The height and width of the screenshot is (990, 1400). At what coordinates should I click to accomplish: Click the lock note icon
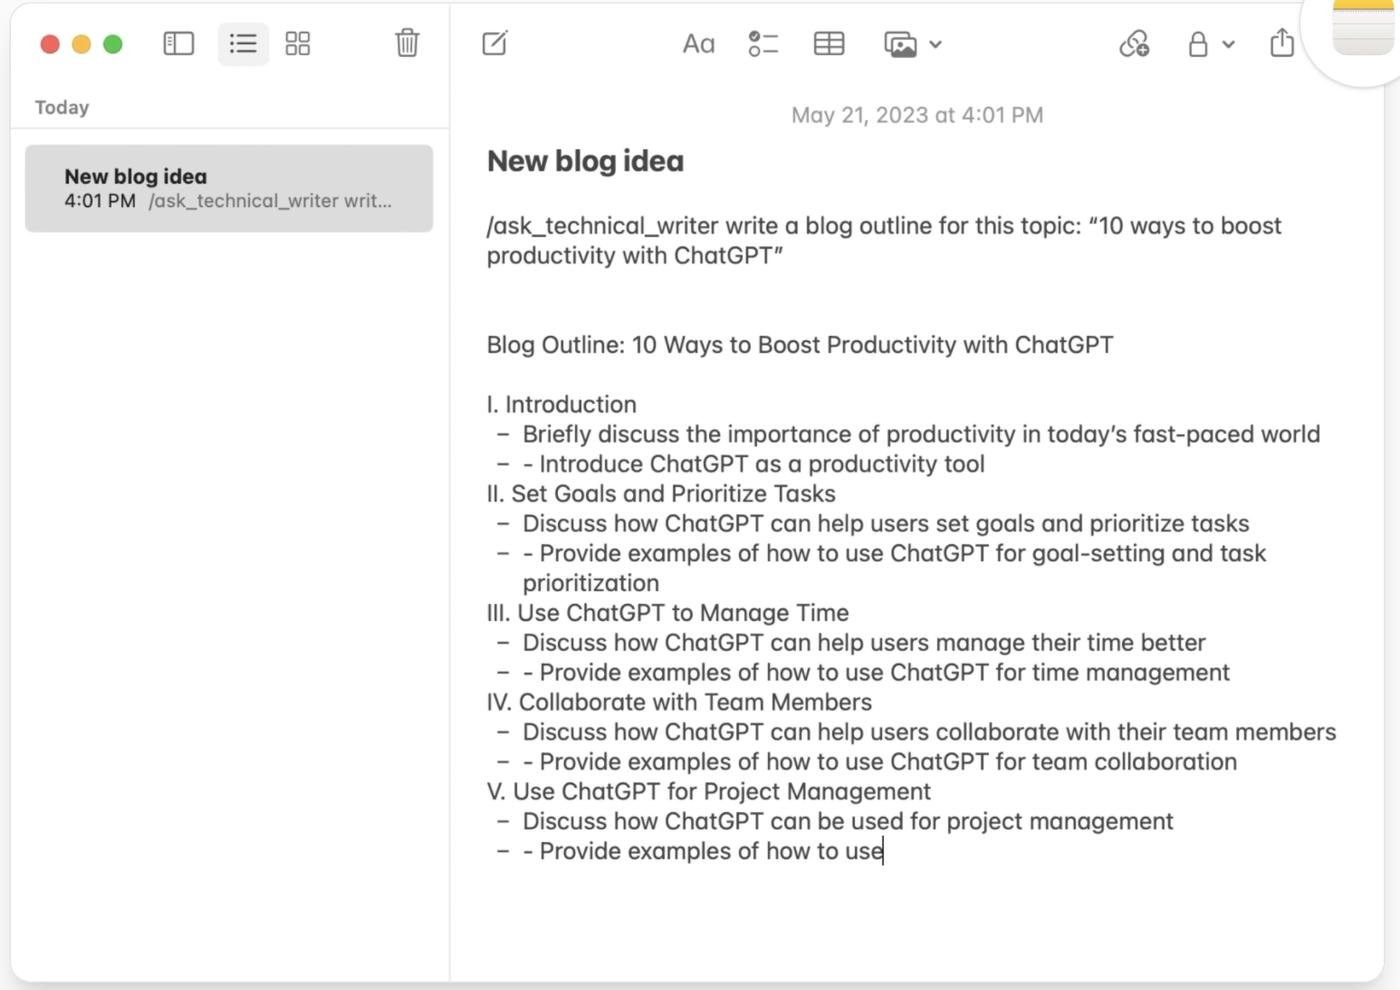(x=1197, y=44)
